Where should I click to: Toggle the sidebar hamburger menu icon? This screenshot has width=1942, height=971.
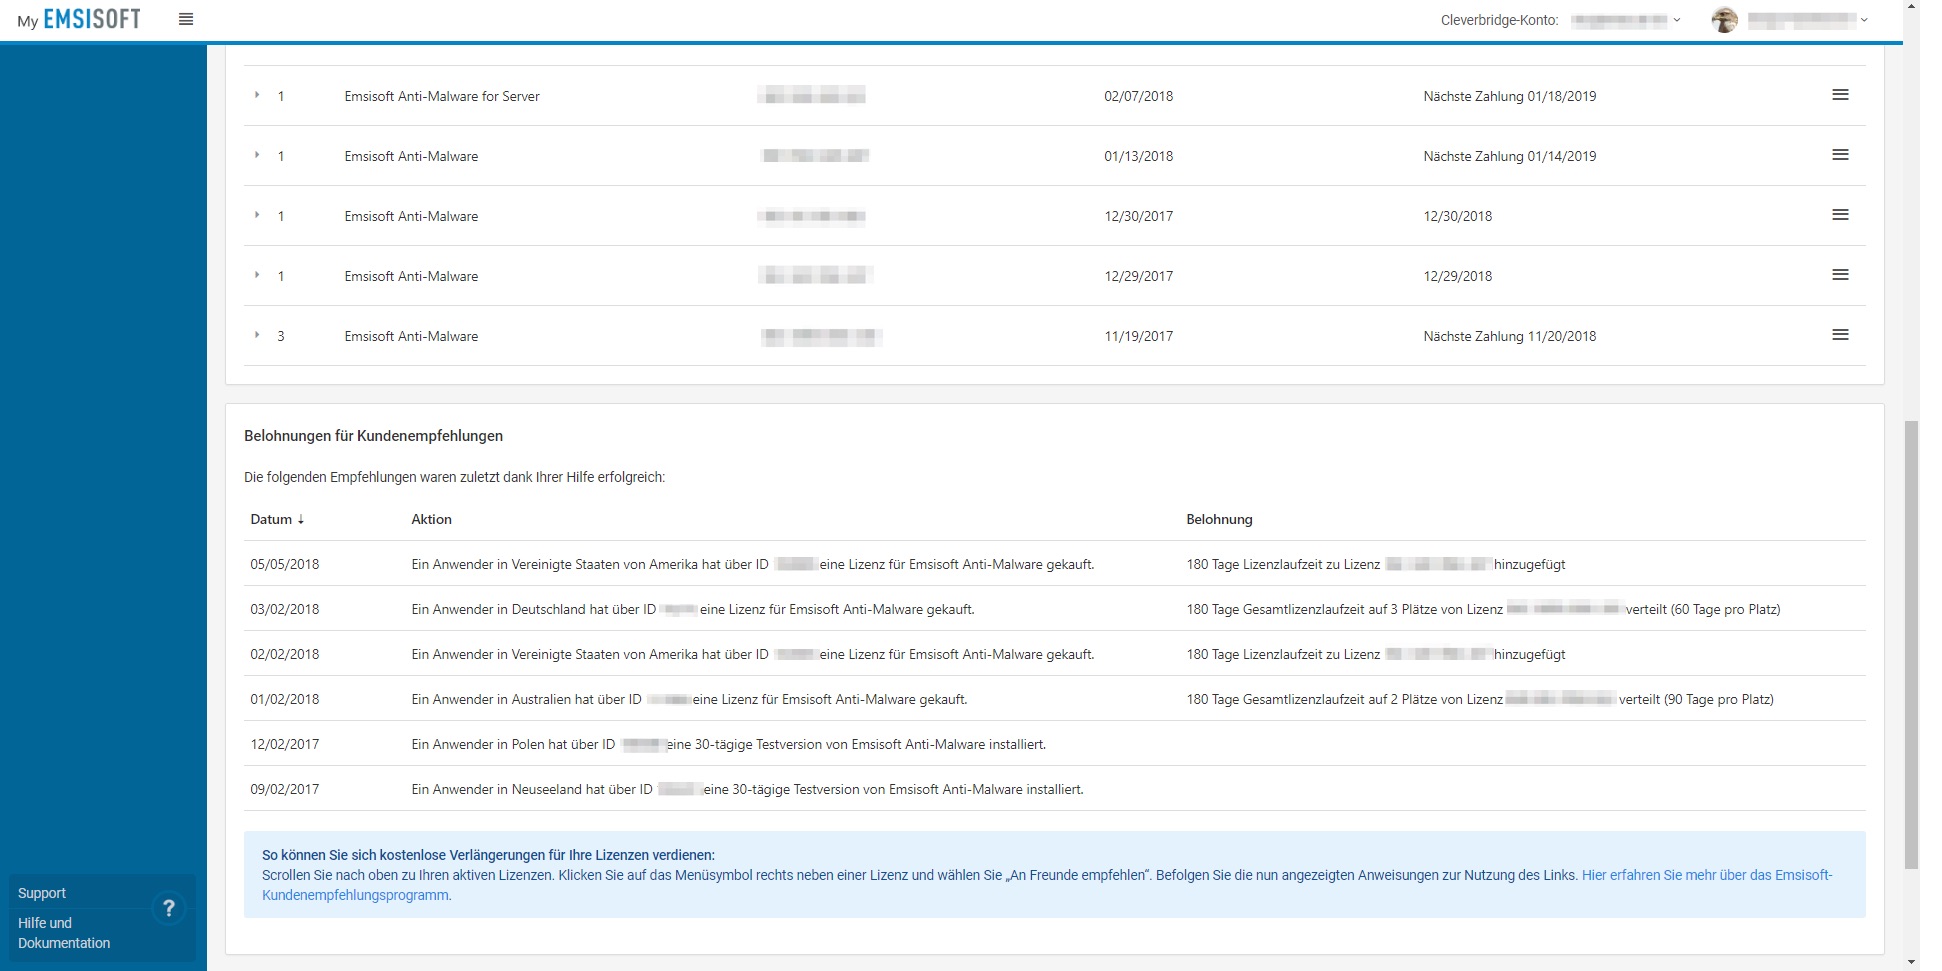click(186, 19)
